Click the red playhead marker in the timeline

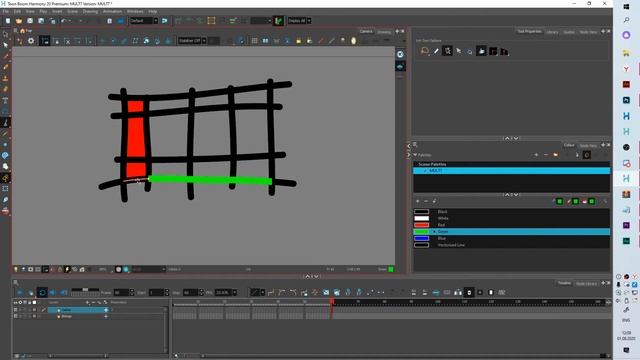point(332,302)
